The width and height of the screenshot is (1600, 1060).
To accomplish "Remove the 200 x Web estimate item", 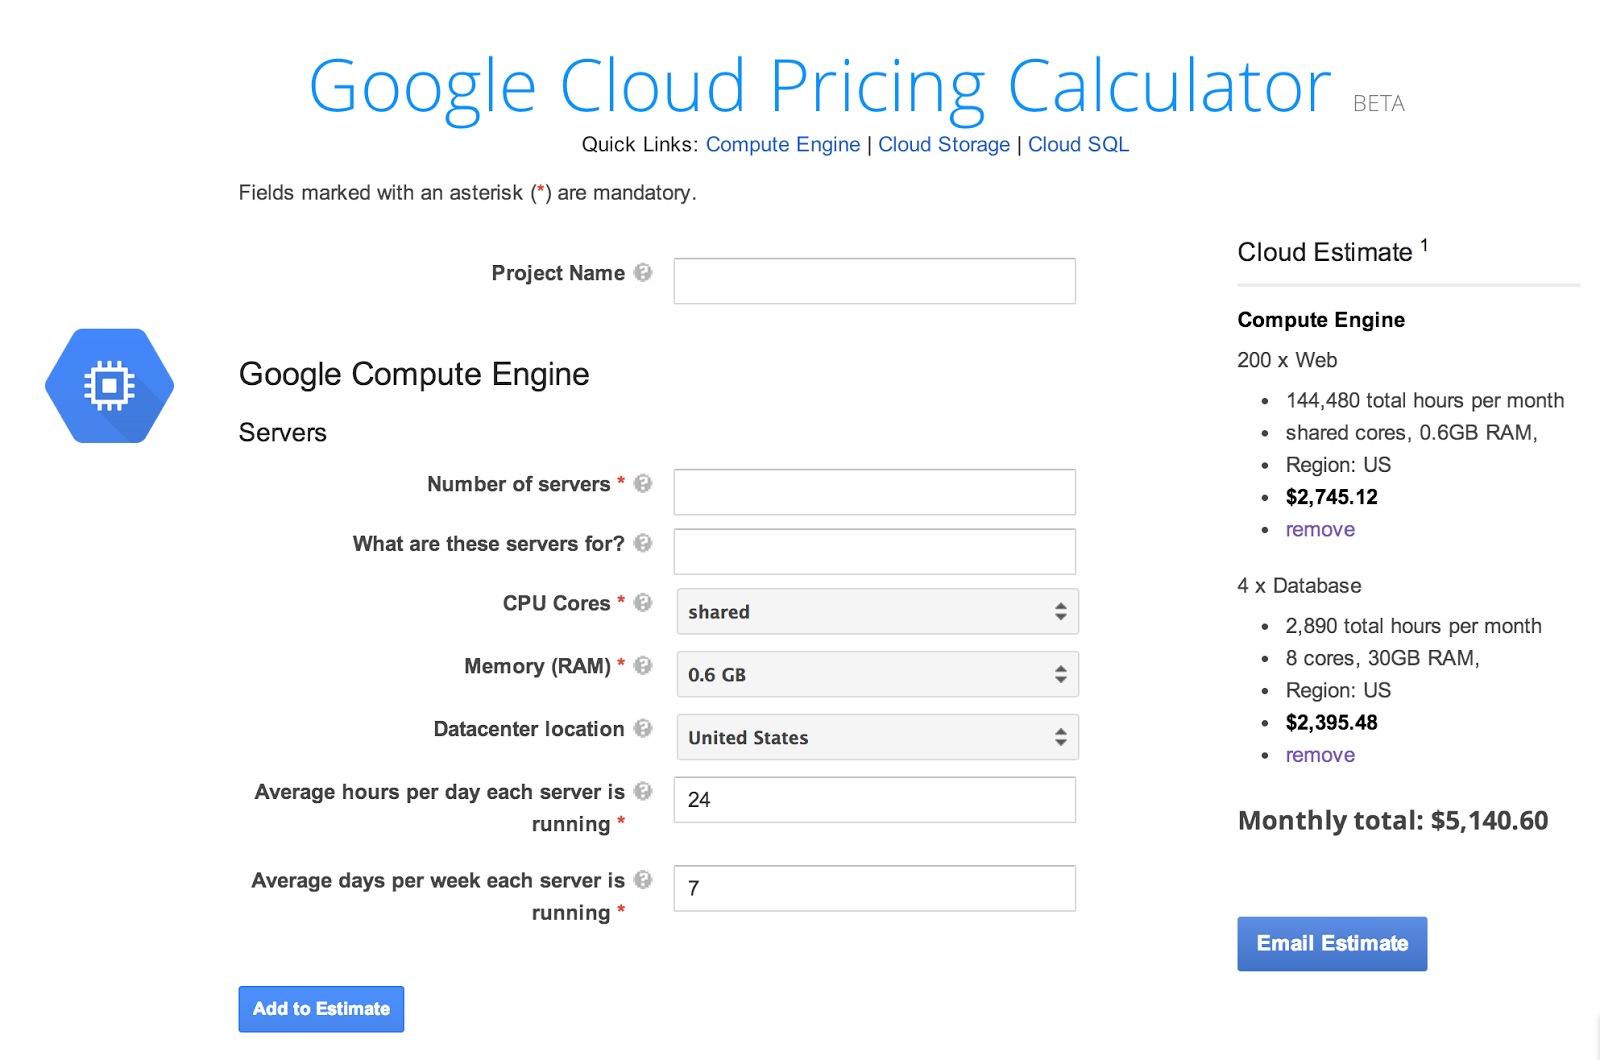I will [1319, 529].
